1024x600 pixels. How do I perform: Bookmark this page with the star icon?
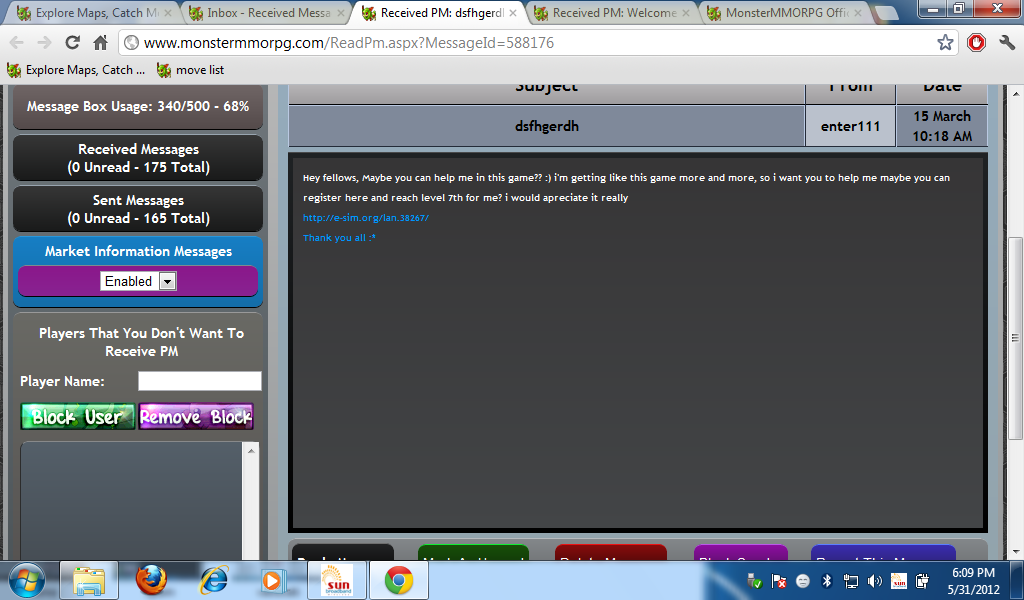point(945,43)
